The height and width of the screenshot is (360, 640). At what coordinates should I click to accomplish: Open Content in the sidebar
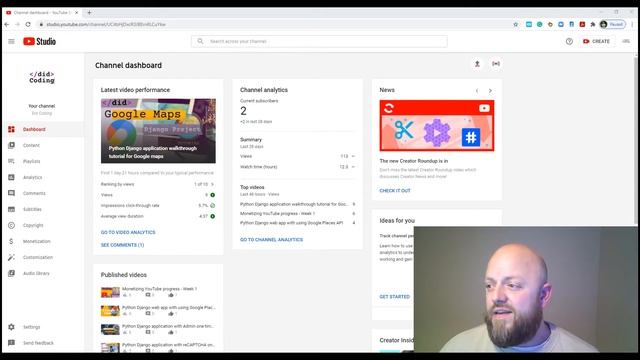(43, 145)
